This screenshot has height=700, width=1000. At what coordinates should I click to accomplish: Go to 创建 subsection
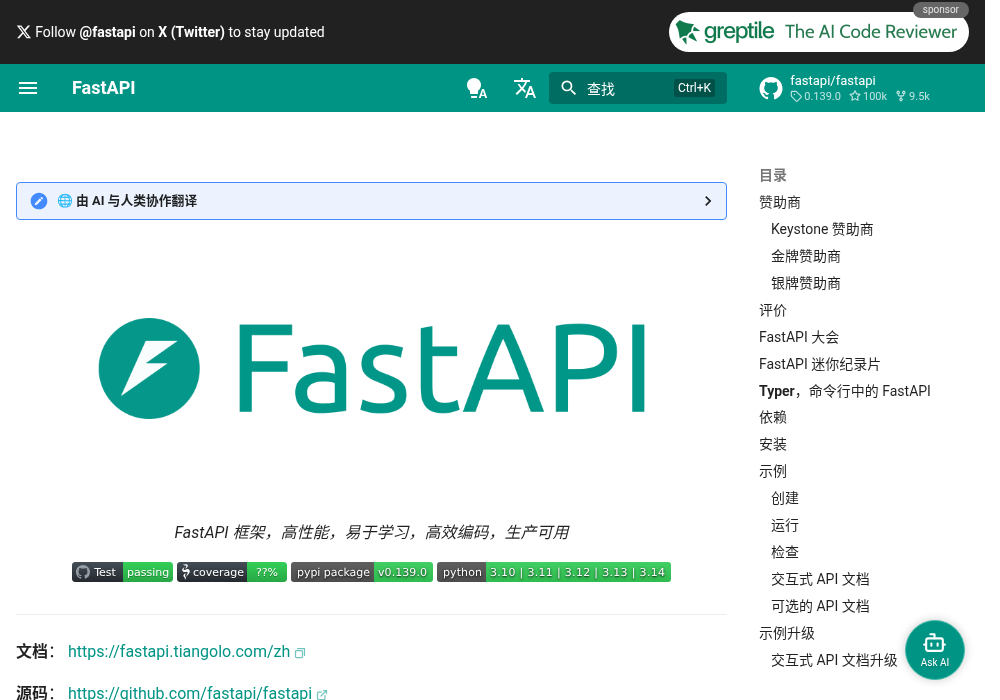[785, 499]
